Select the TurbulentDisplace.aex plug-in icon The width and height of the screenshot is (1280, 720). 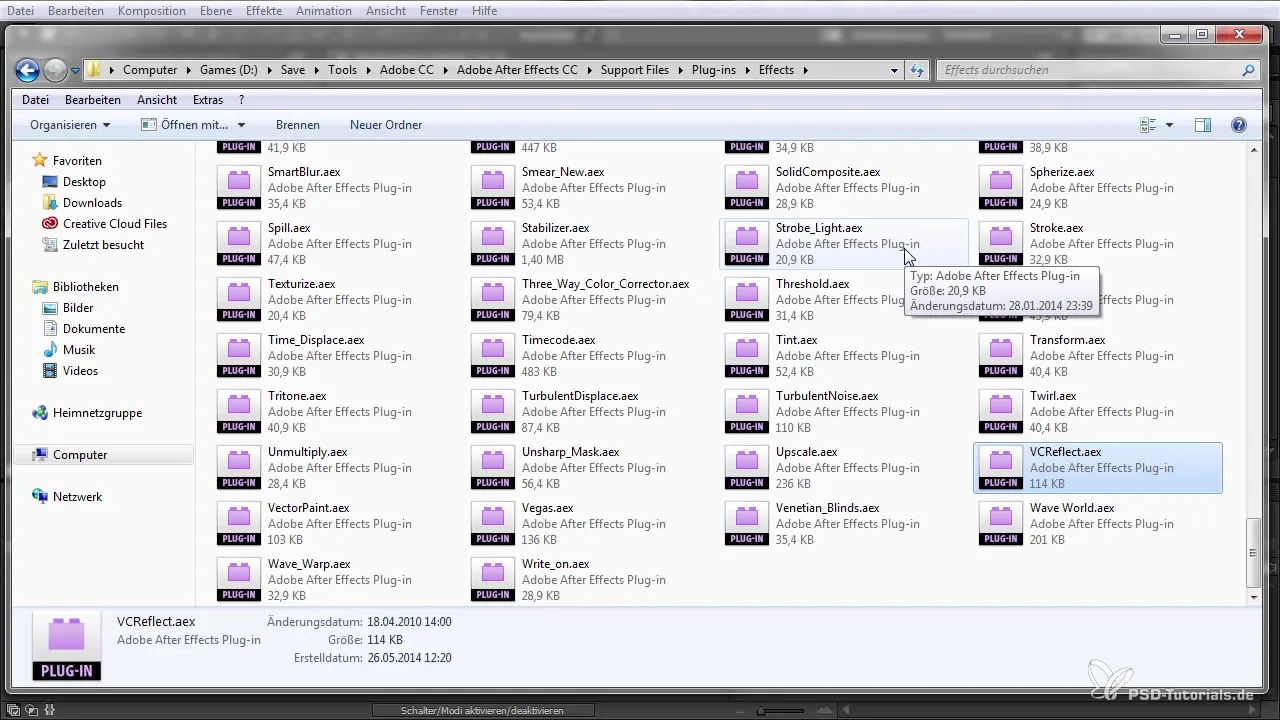(x=492, y=412)
